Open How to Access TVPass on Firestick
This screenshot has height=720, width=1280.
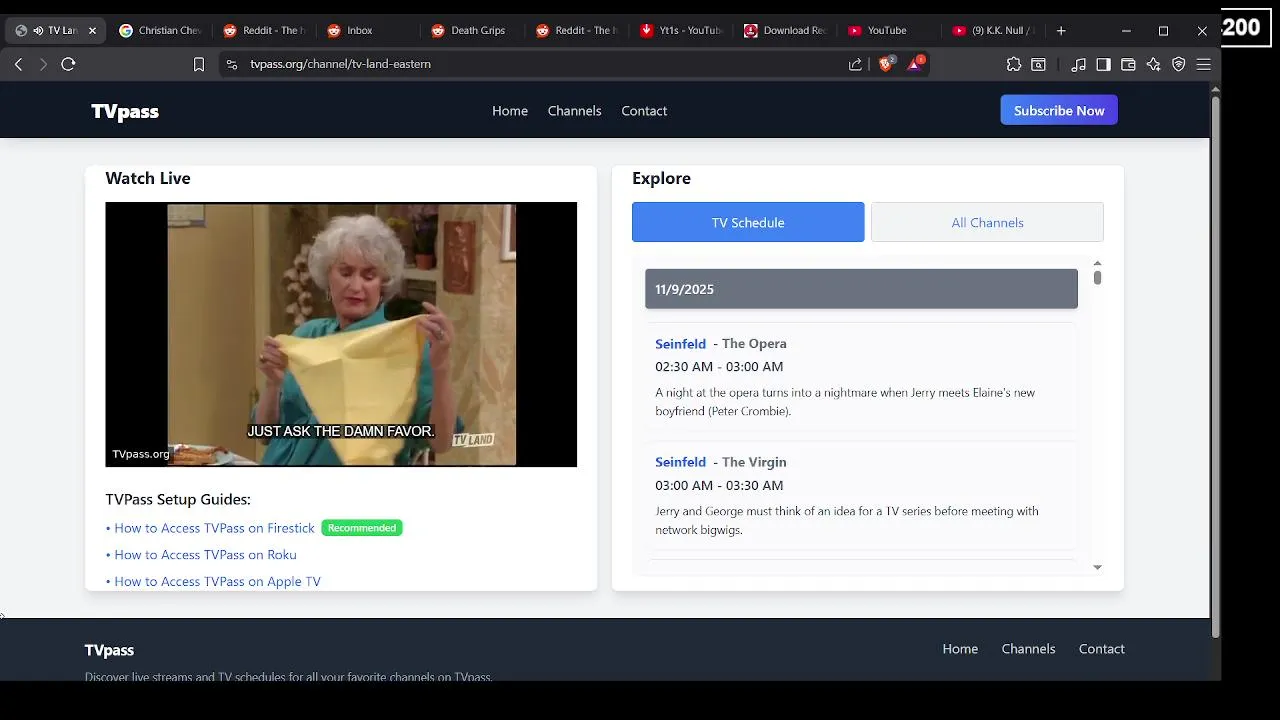point(214,528)
